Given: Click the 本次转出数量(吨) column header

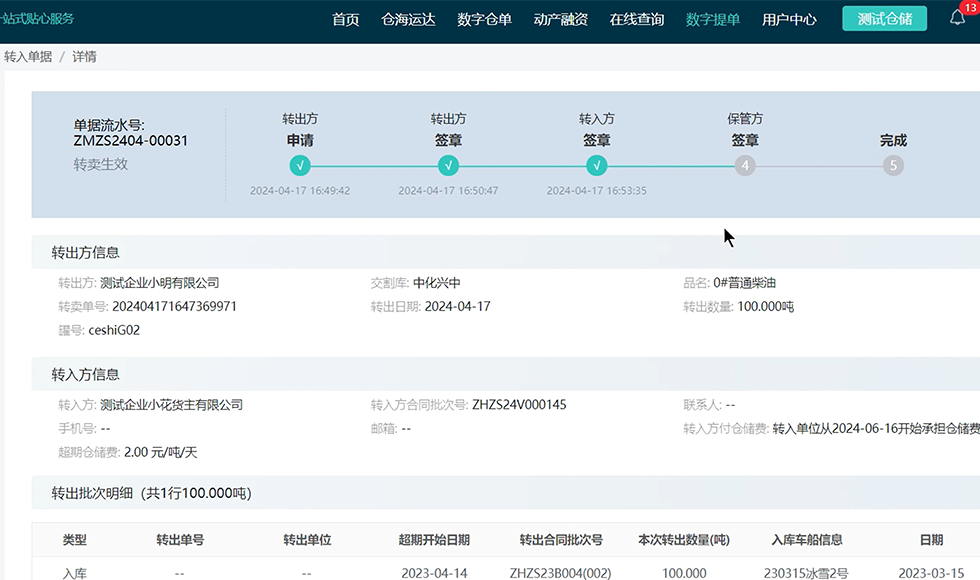Looking at the screenshot, I should (x=684, y=540).
